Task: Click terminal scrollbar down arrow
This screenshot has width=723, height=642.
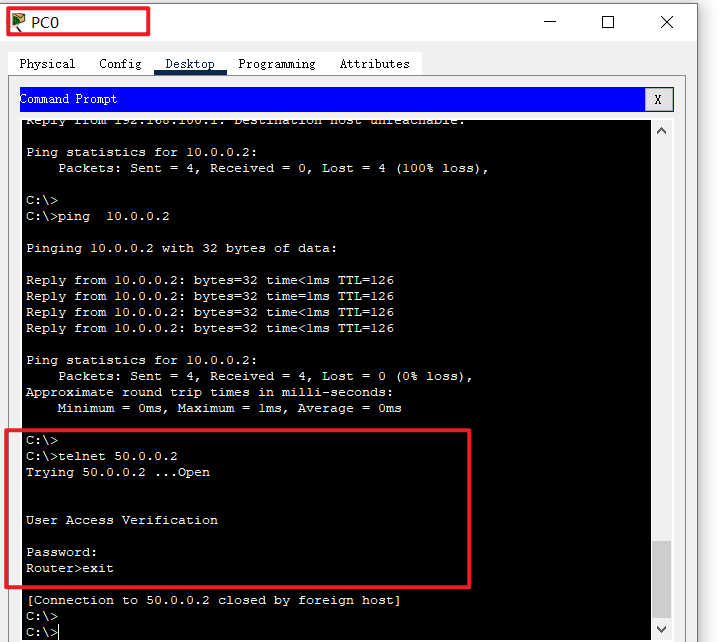Action: click(661, 629)
